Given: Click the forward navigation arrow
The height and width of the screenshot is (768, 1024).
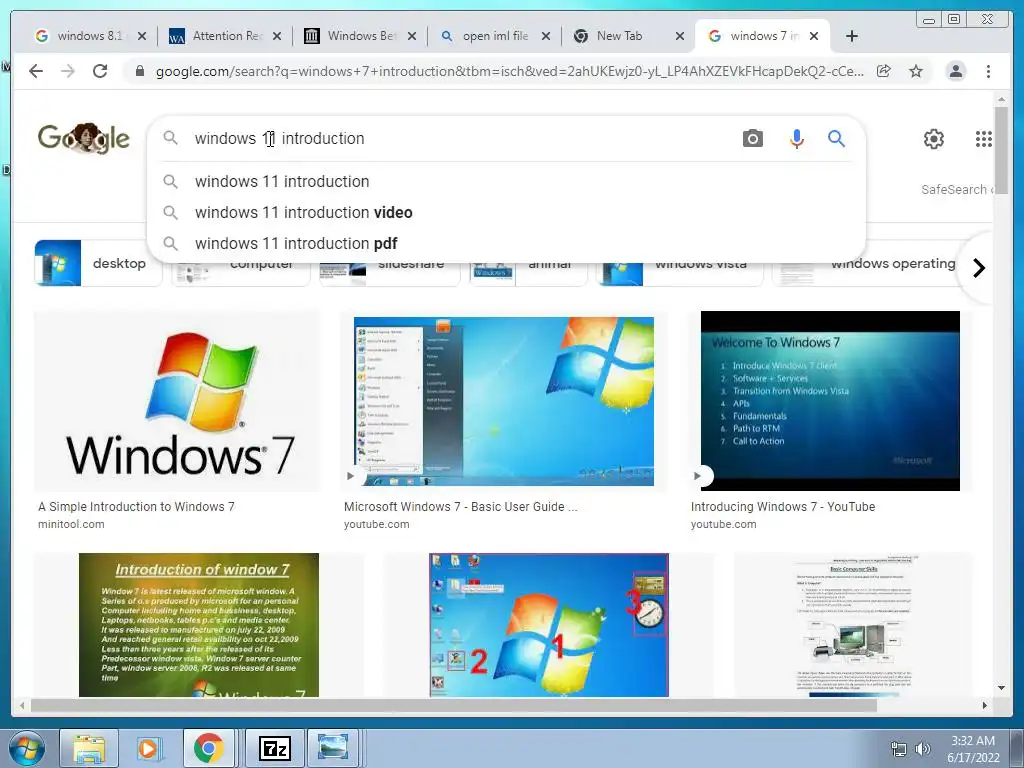Looking at the screenshot, I should click(x=68, y=71).
